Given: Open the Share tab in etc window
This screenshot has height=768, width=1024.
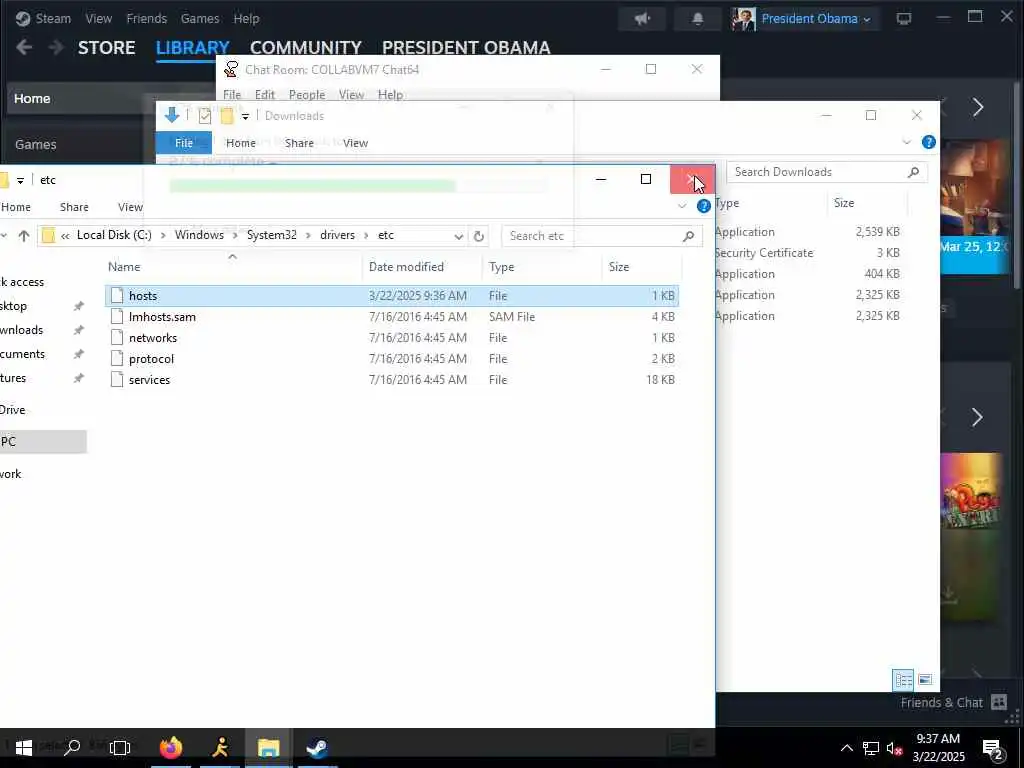Looking at the screenshot, I should pyautogui.click(x=74, y=207).
